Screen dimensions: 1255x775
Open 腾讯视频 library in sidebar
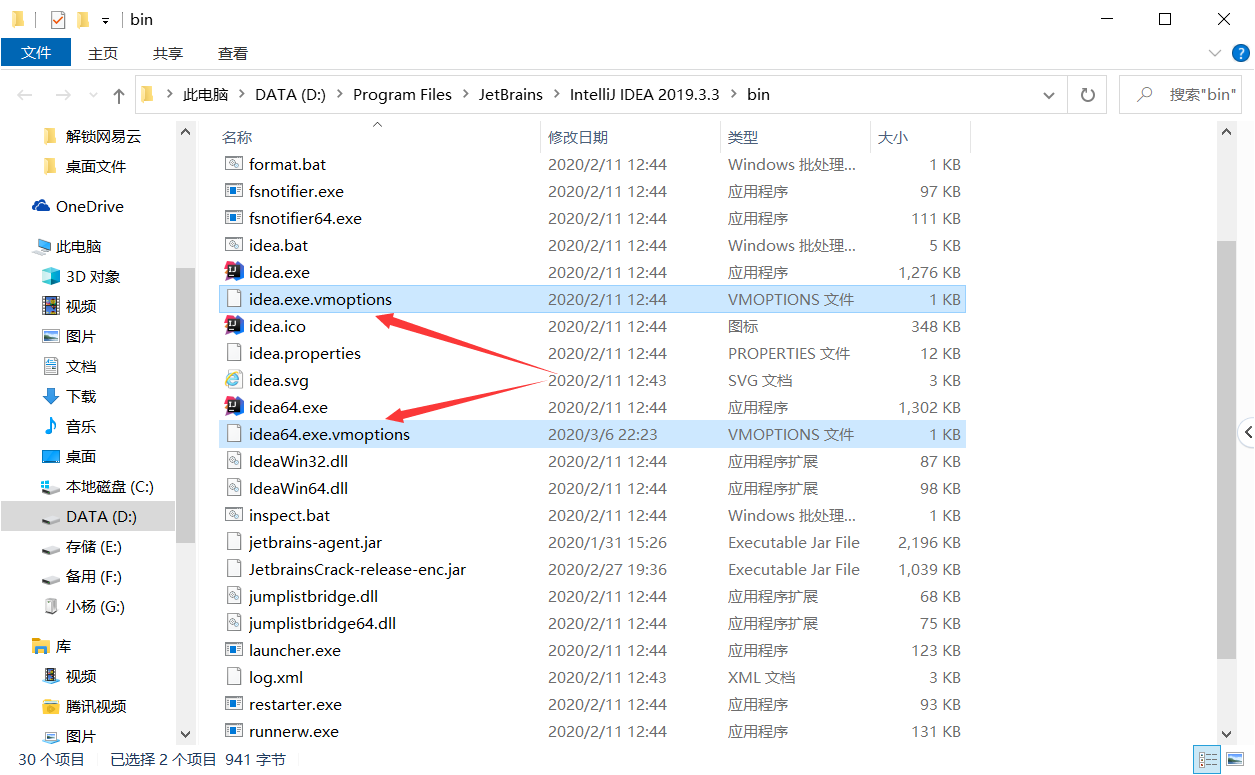click(x=84, y=706)
